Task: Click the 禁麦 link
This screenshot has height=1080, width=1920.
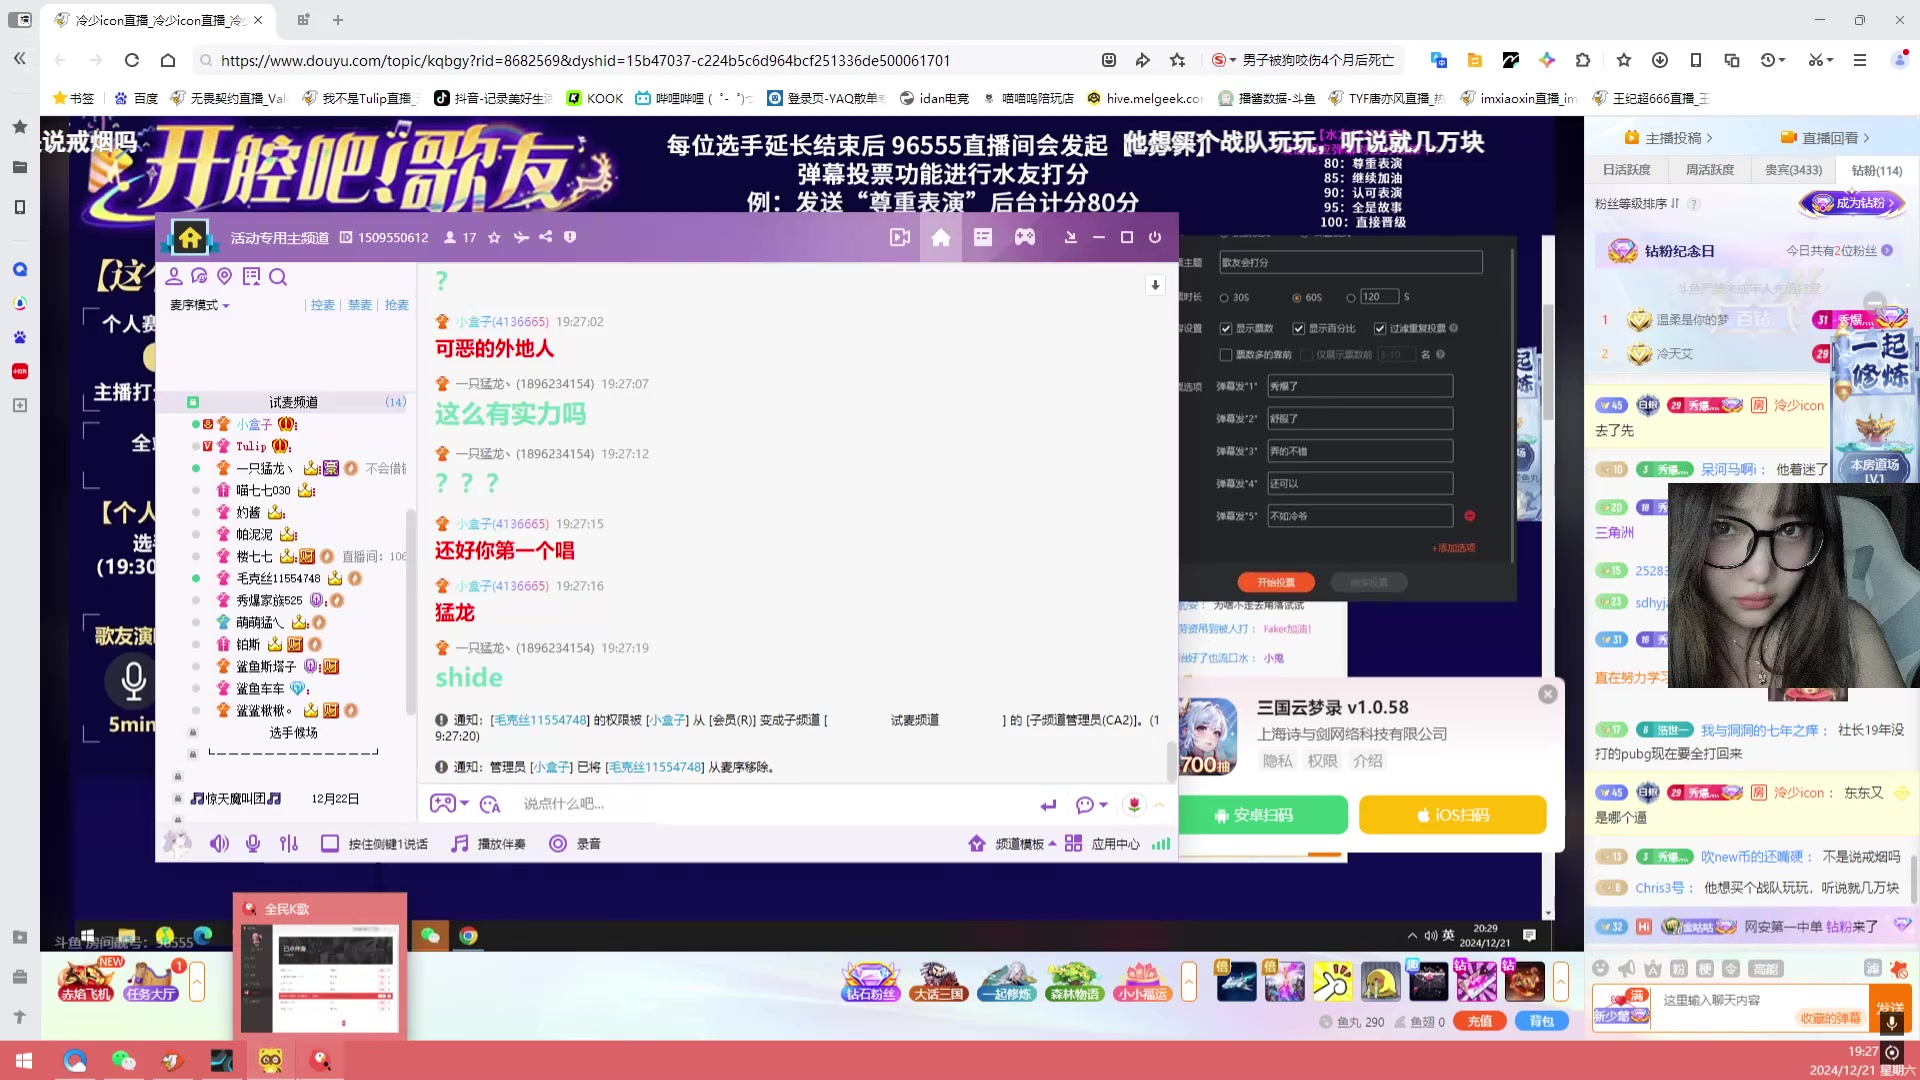Action: pyautogui.click(x=360, y=305)
